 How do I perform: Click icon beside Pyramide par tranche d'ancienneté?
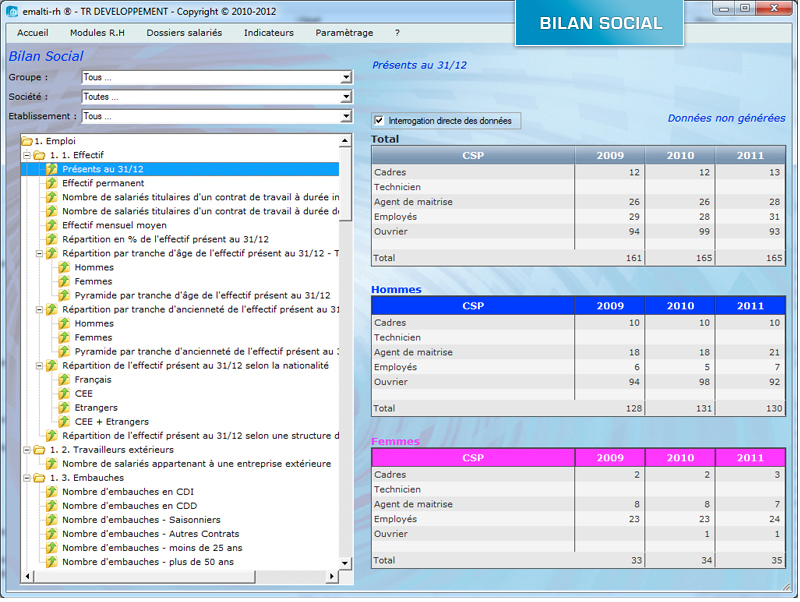point(64,352)
